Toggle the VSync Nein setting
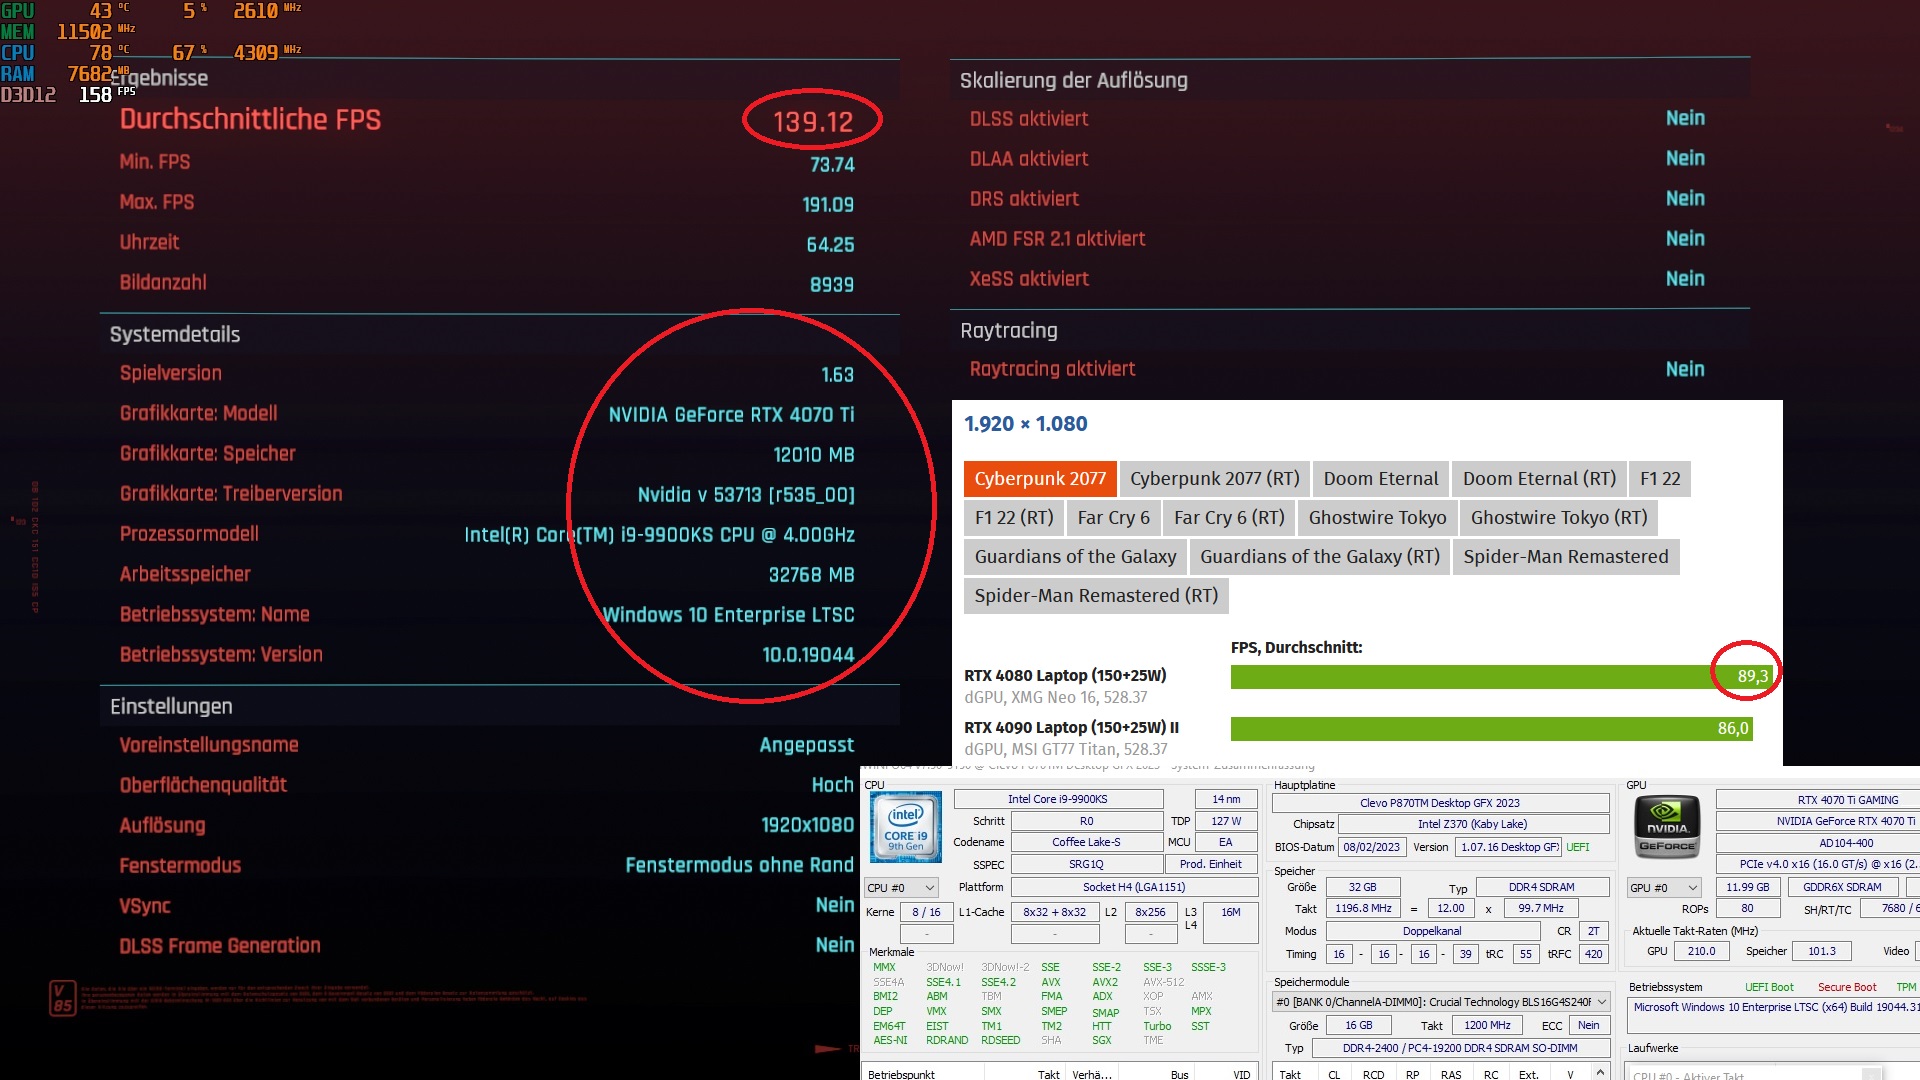1920x1080 pixels. (x=835, y=905)
